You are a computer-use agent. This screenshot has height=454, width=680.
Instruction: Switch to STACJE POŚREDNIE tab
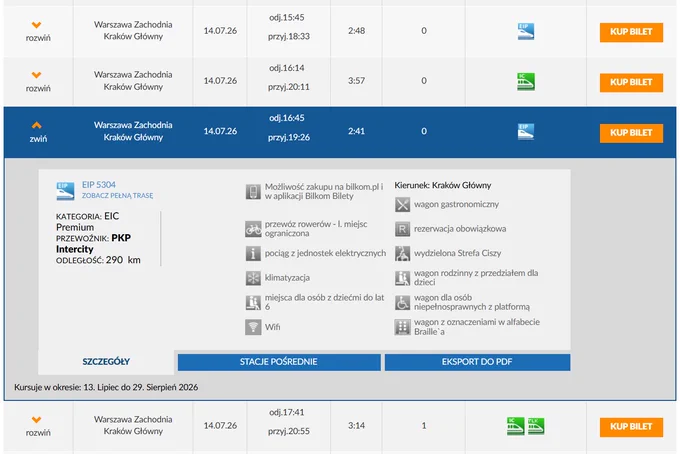coord(279,362)
